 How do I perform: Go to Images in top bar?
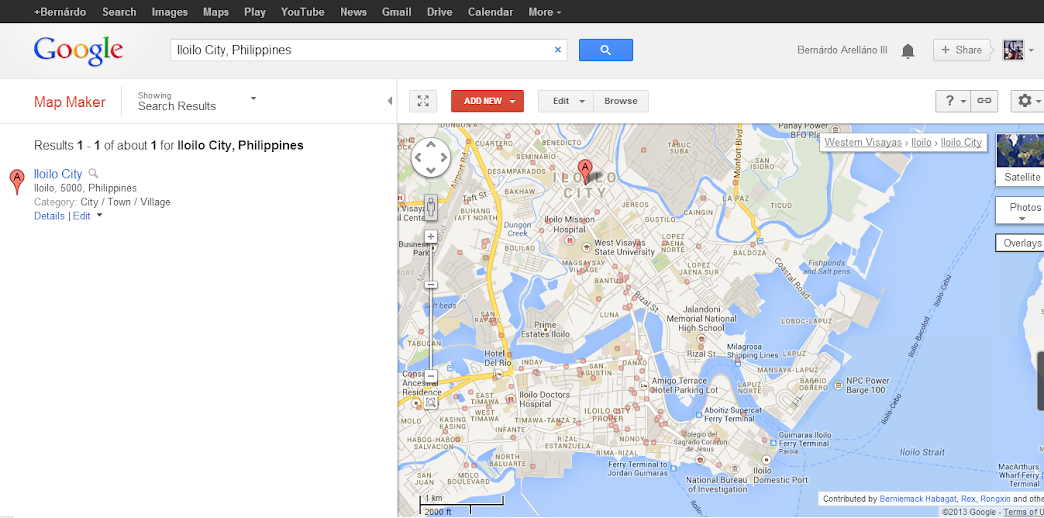click(x=170, y=12)
